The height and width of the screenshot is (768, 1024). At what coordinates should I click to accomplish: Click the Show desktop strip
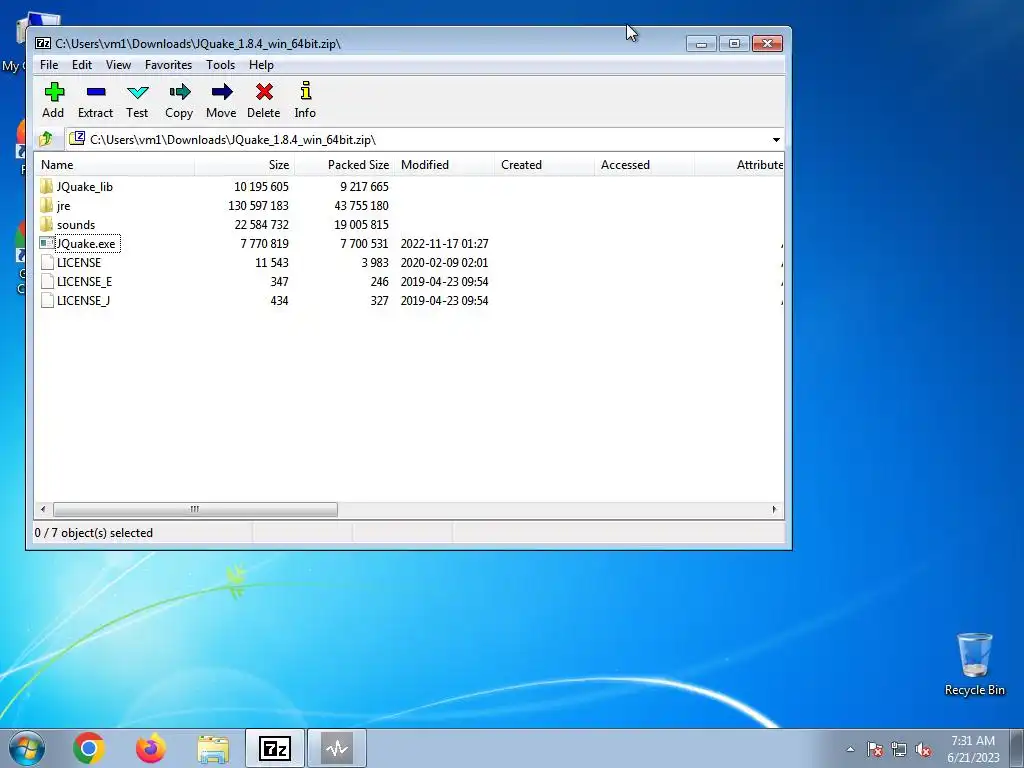pos(1017,749)
